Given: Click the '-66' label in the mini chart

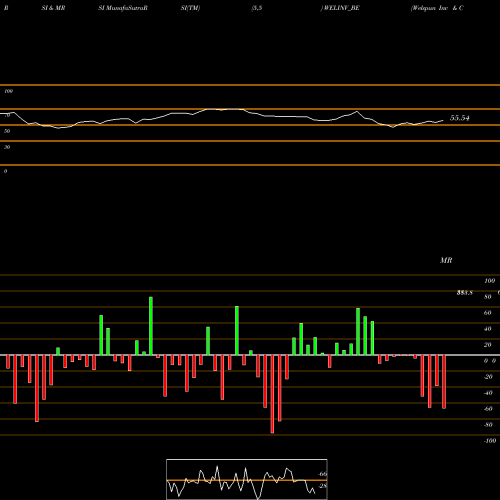Looking at the screenshot, I should tap(323, 474).
